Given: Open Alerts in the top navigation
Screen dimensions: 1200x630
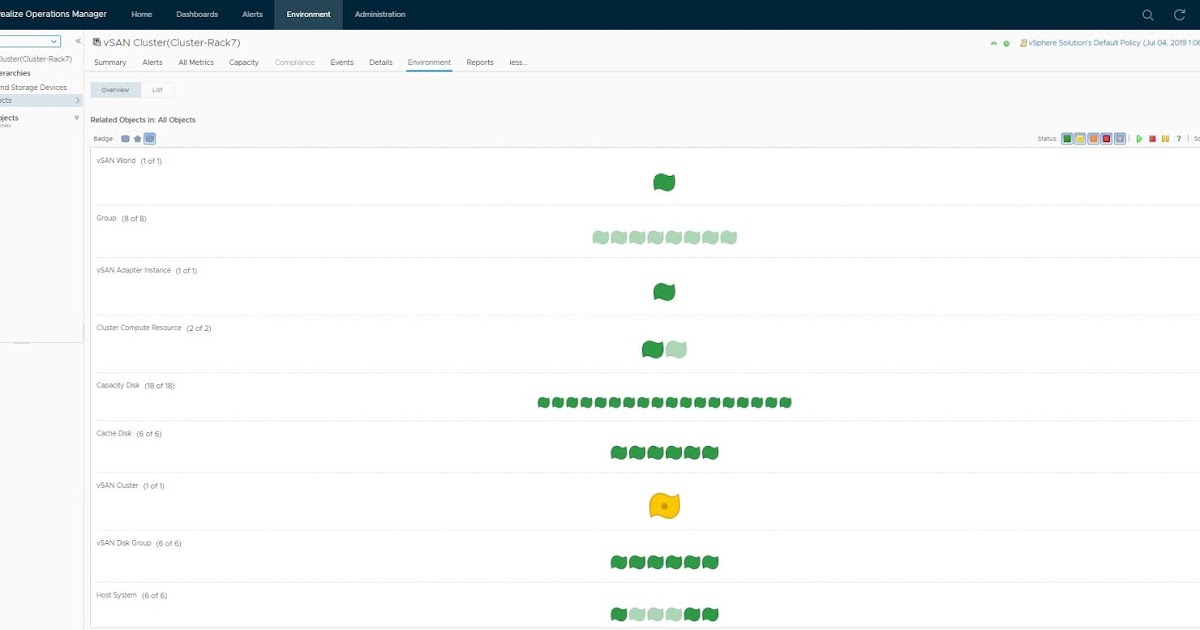Looking at the screenshot, I should [252, 14].
